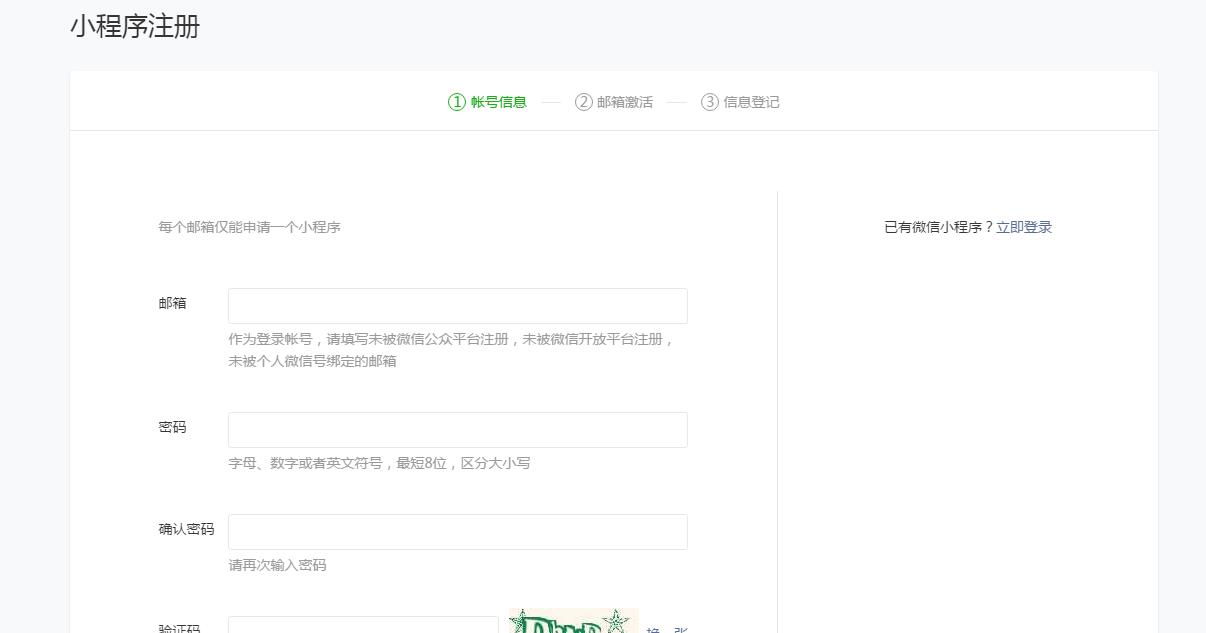Click the 密码 field label
The image size is (1206, 633).
[172, 427]
